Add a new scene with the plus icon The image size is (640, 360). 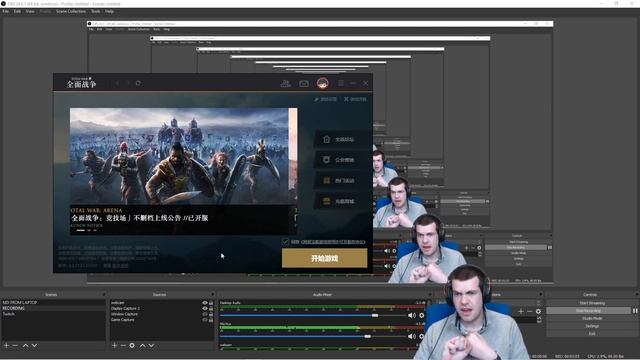coord(6,345)
